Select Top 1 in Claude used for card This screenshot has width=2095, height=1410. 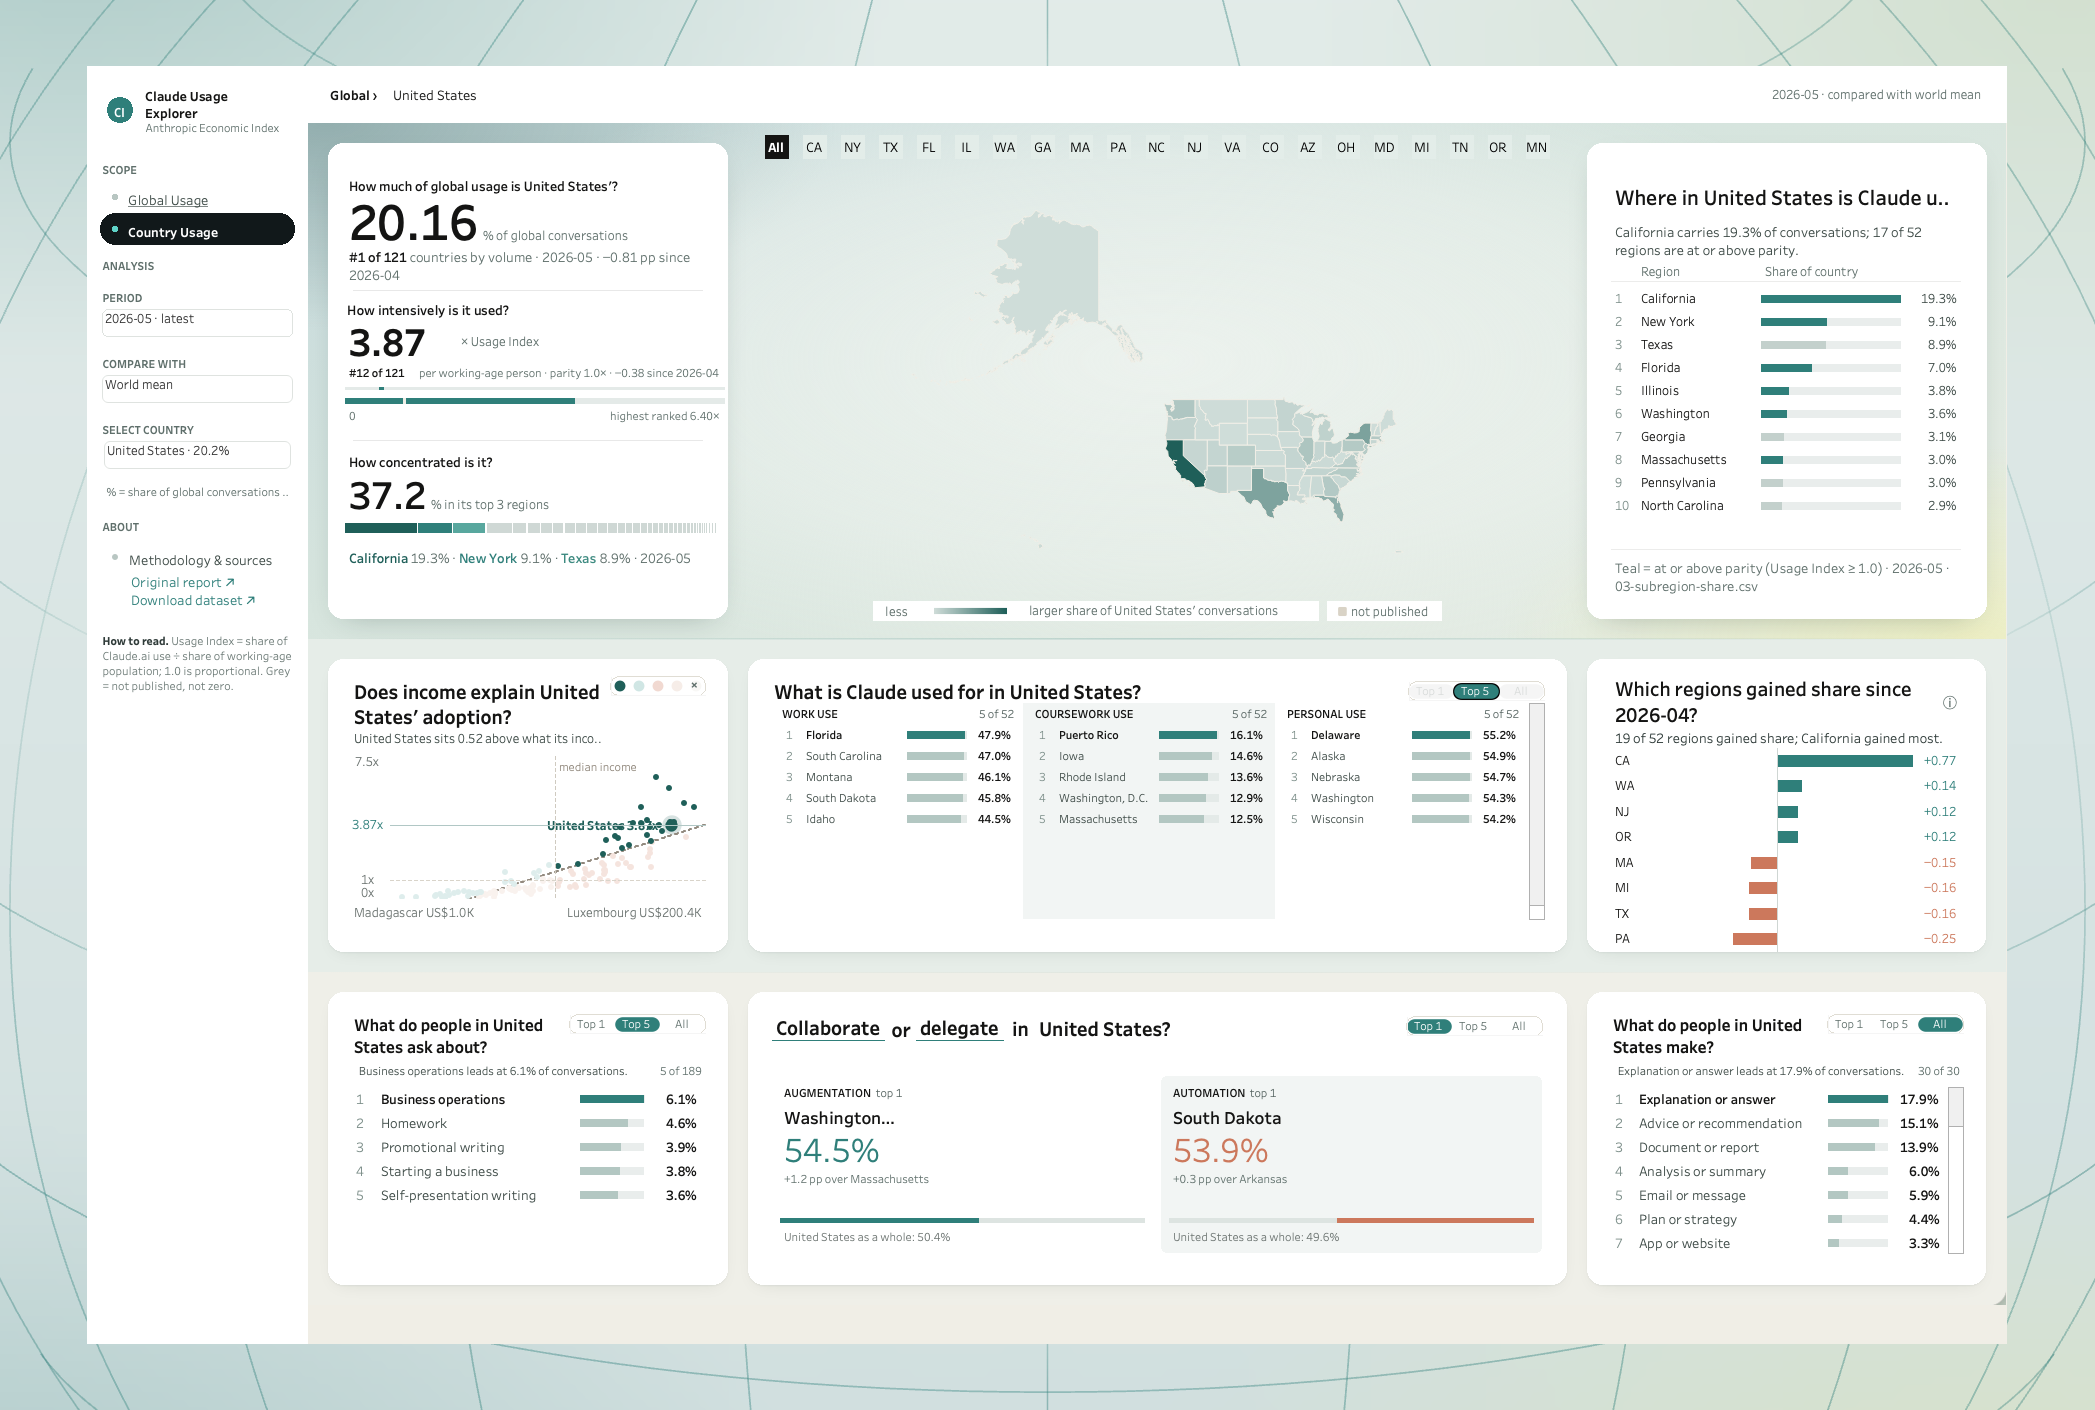(1430, 691)
